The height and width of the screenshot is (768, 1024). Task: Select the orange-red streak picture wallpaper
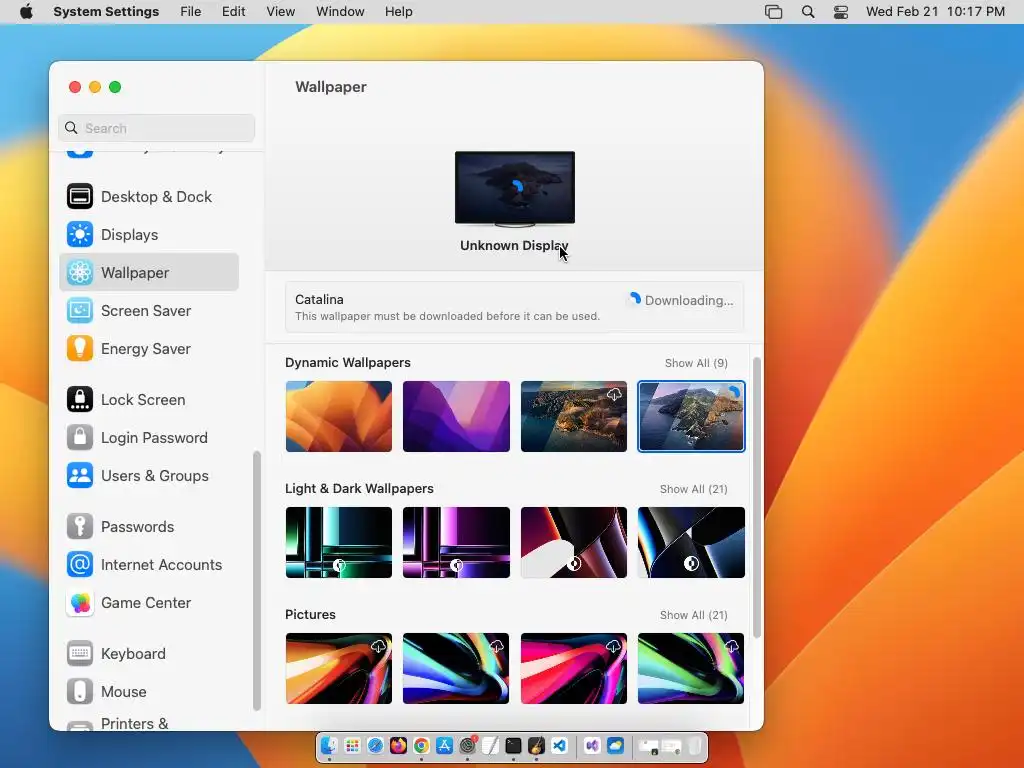(339, 669)
